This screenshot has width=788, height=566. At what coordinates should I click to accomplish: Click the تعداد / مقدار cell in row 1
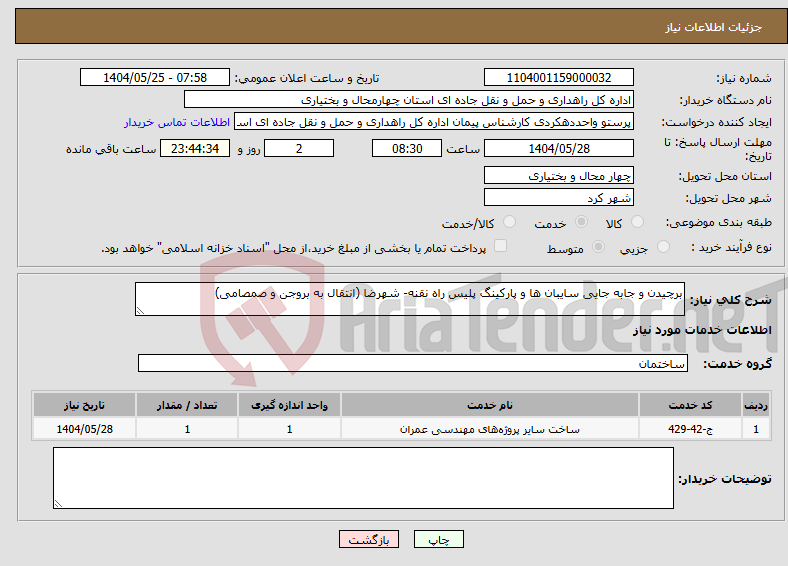tap(187, 429)
